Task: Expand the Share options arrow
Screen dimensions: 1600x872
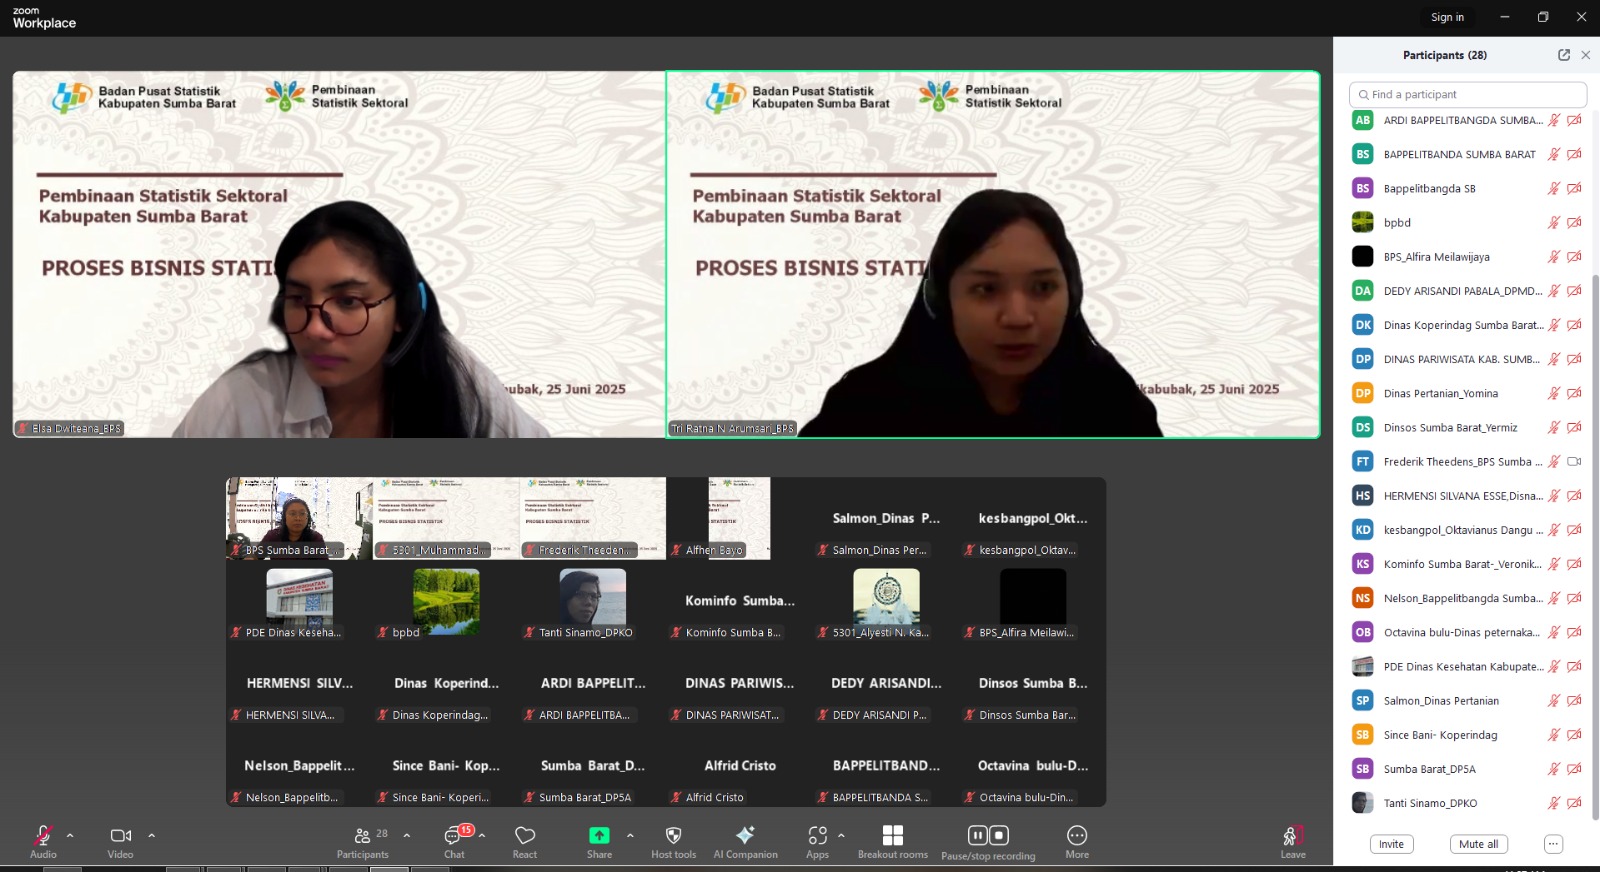Action: point(630,835)
